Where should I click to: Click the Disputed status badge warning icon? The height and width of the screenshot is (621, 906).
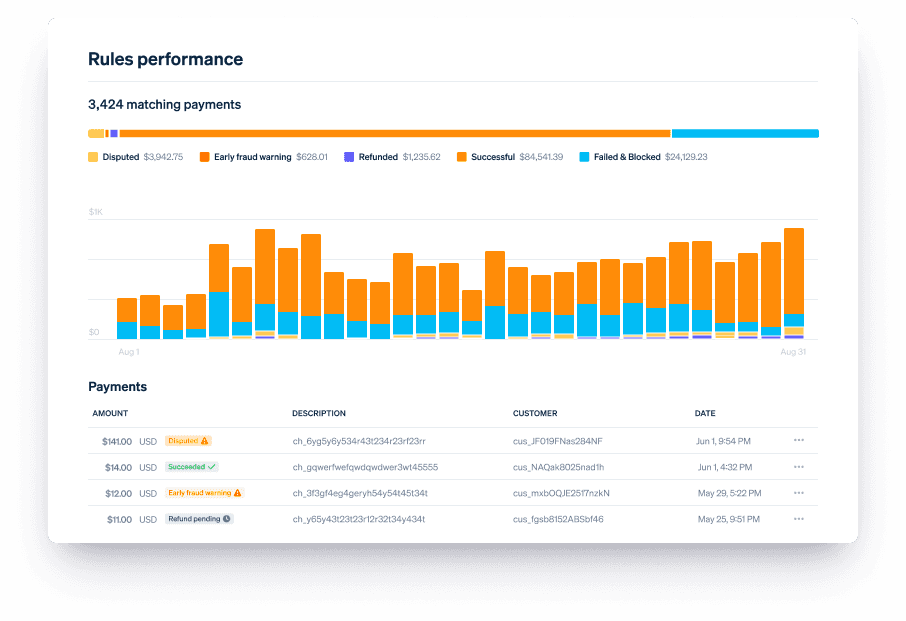pos(205,441)
